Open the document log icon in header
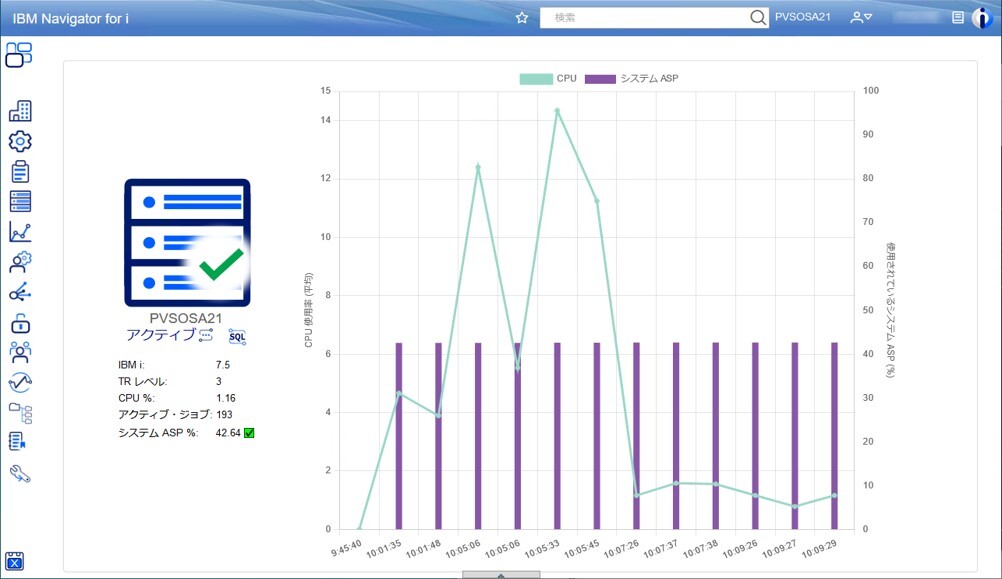The width and height of the screenshot is (1002, 579). click(x=957, y=18)
